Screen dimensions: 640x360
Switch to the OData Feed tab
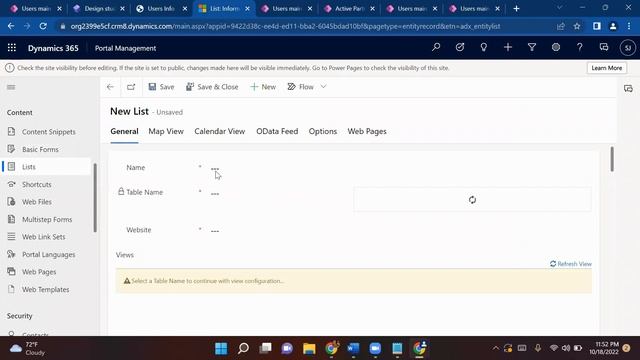pos(277,131)
